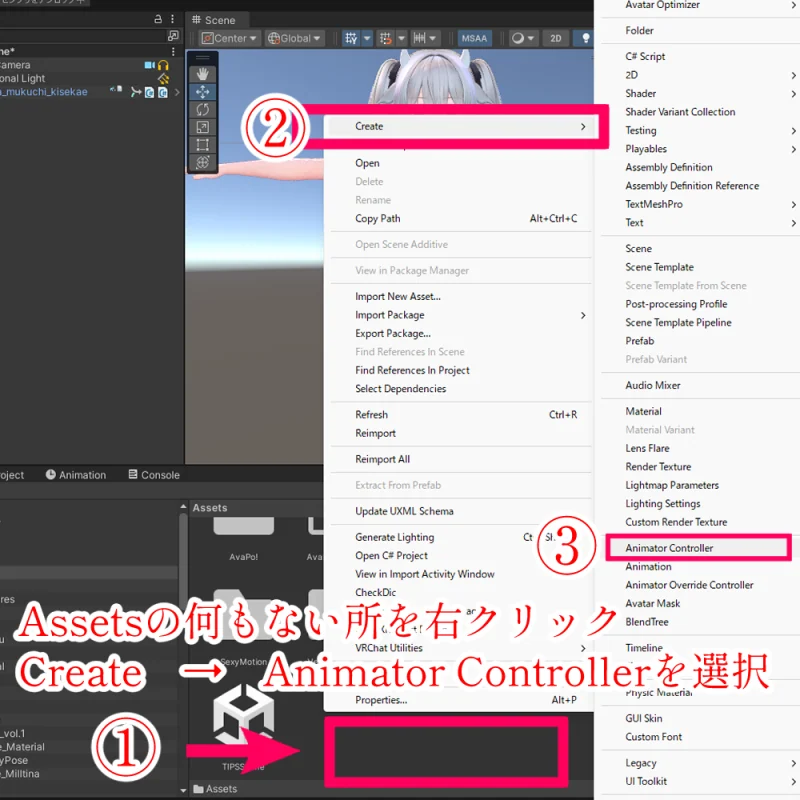Select the mukuchi_kisekae hierarchy object
Screen dimensions: 800x800
pyautogui.click(x=45, y=92)
